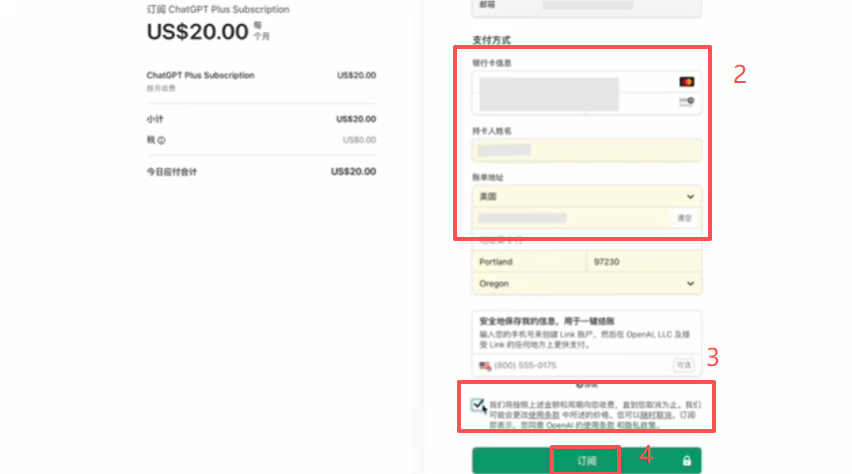The image size is (852, 474).
Task: Click the CVC card icon
Action: 687,101
